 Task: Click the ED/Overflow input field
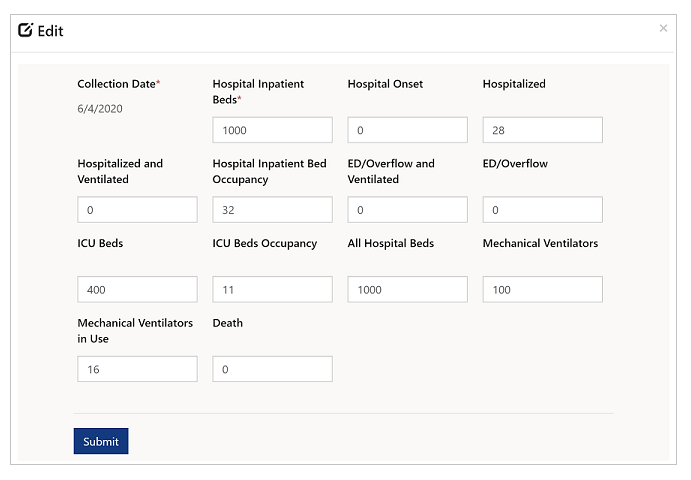click(542, 210)
